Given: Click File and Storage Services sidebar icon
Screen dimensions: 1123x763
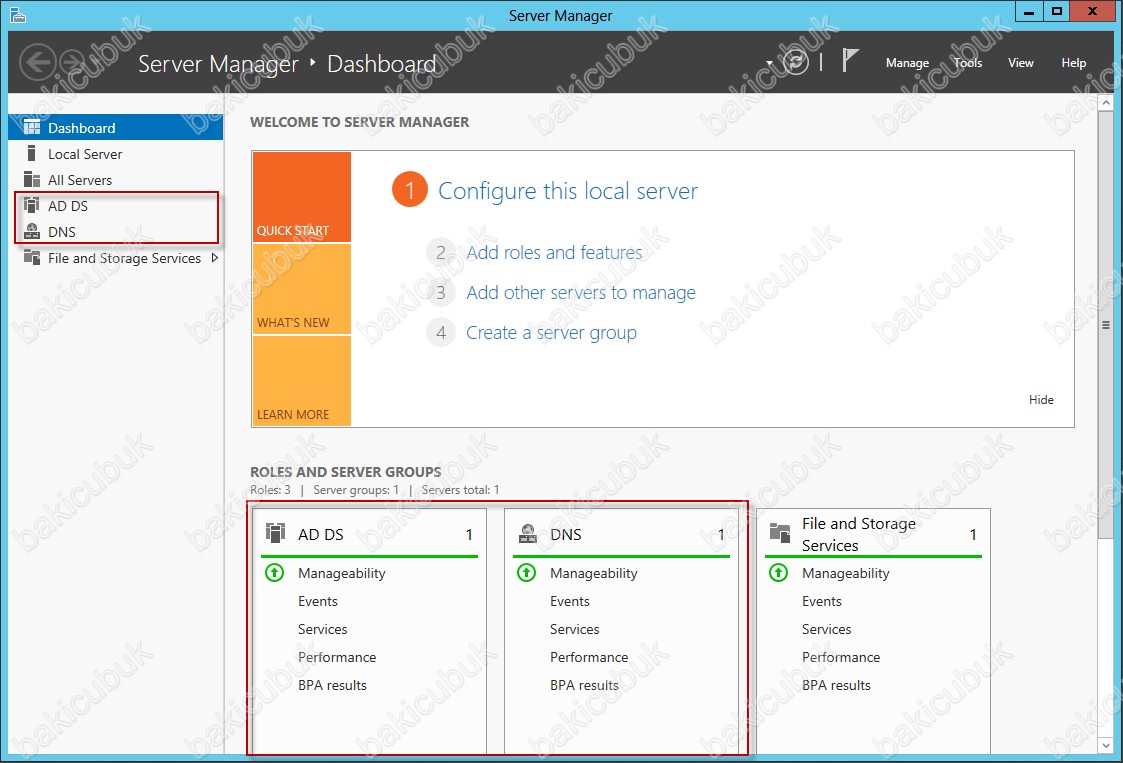Looking at the screenshot, I should 32,257.
